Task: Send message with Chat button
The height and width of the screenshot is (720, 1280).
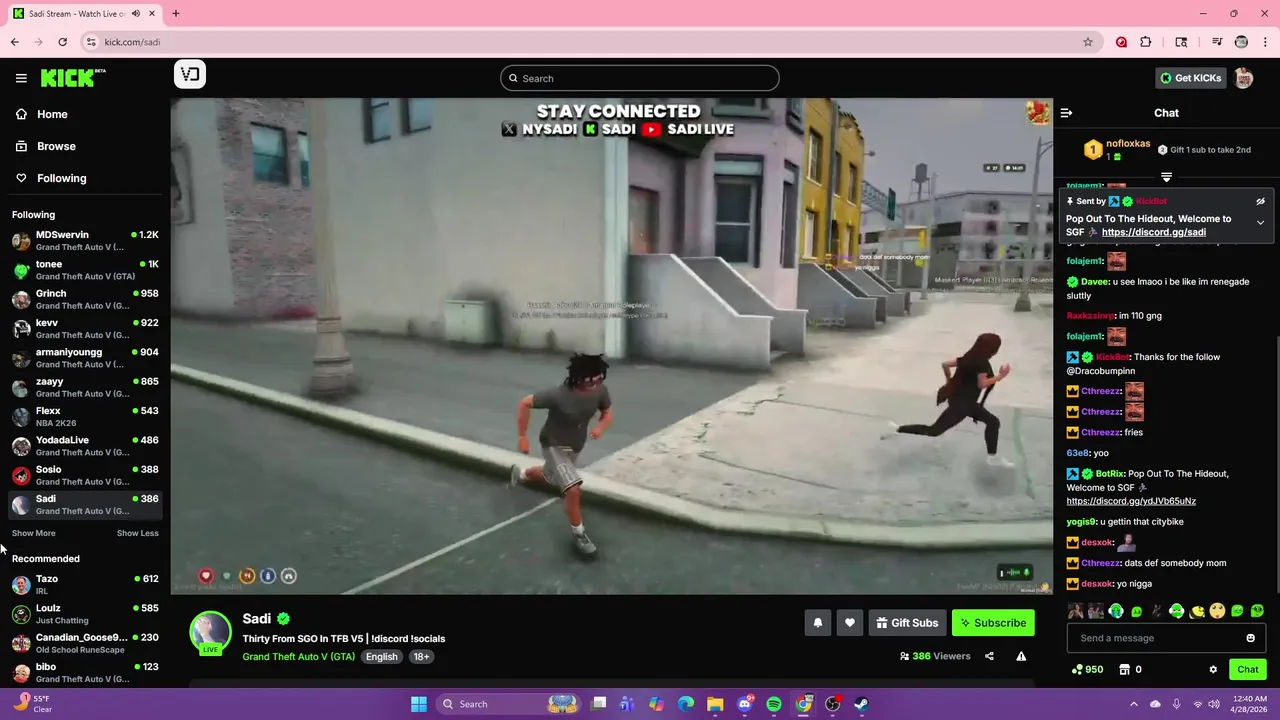Action: click(x=1248, y=669)
